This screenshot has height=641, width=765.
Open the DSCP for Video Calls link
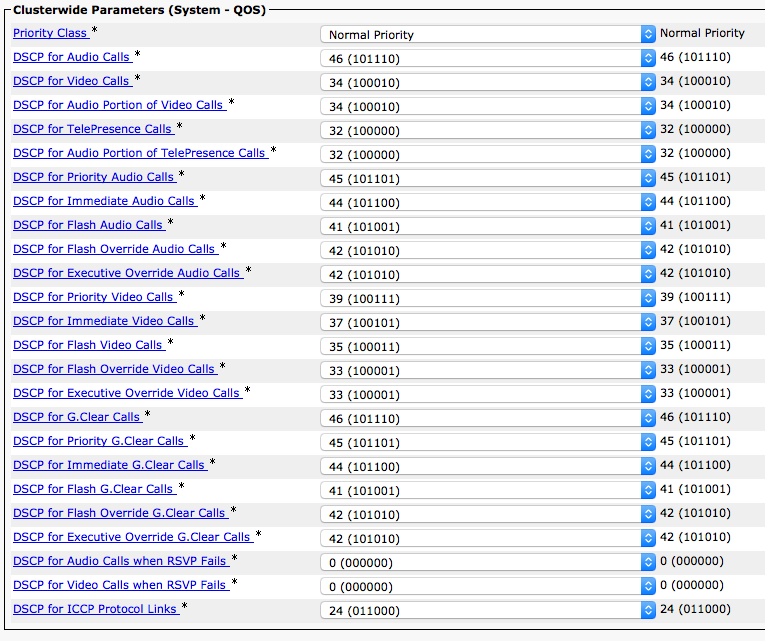(x=73, y=81)
